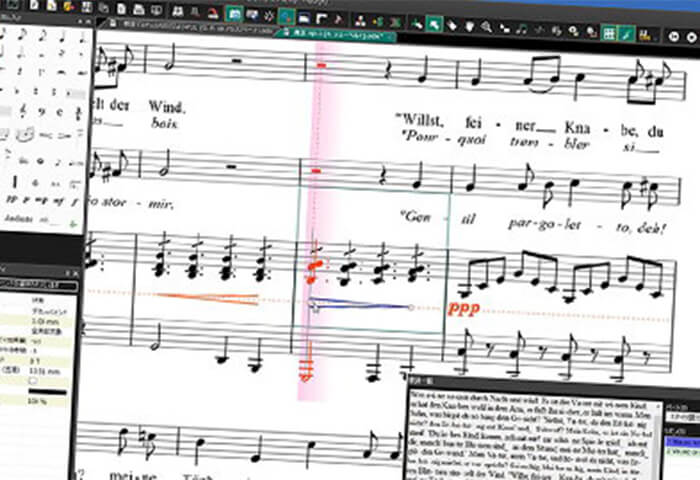Pick the pp dynamic in palette

(11, 200)
